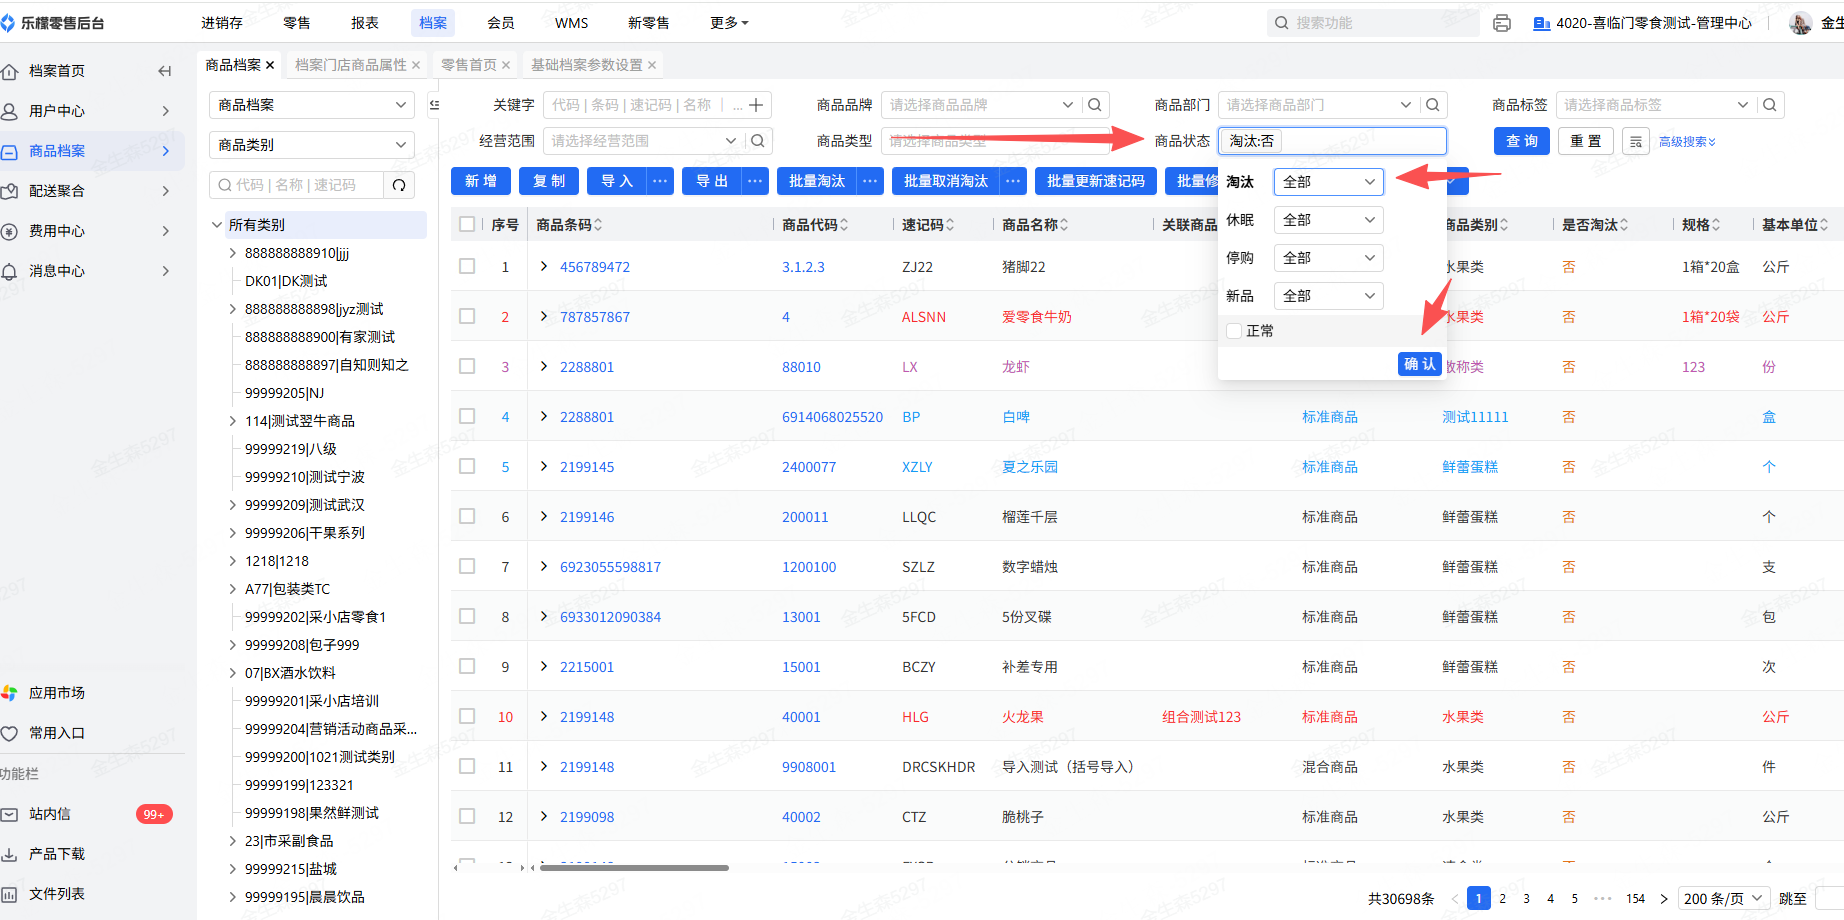The width and height of the screenshot is (1844, 920).
Task: Check the 正常 checkbox in status popup
Action: coord(1234,331)
